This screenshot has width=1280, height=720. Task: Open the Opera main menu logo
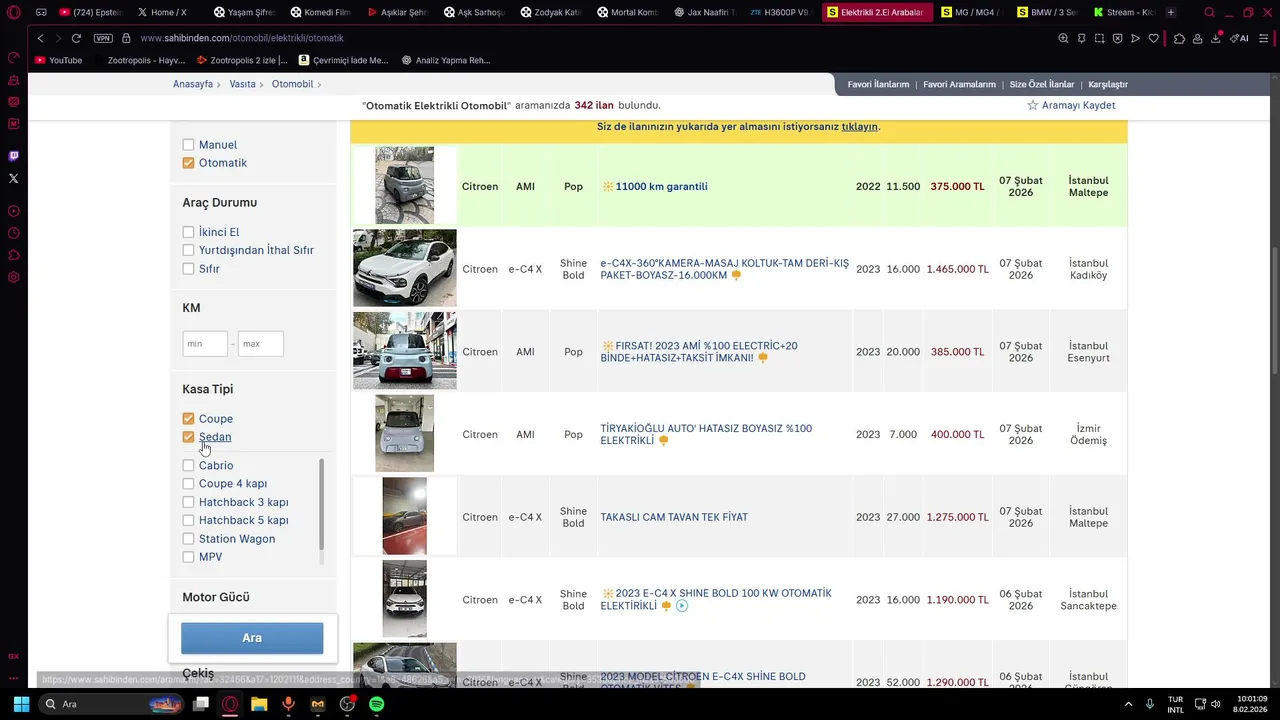click(14, 12)
